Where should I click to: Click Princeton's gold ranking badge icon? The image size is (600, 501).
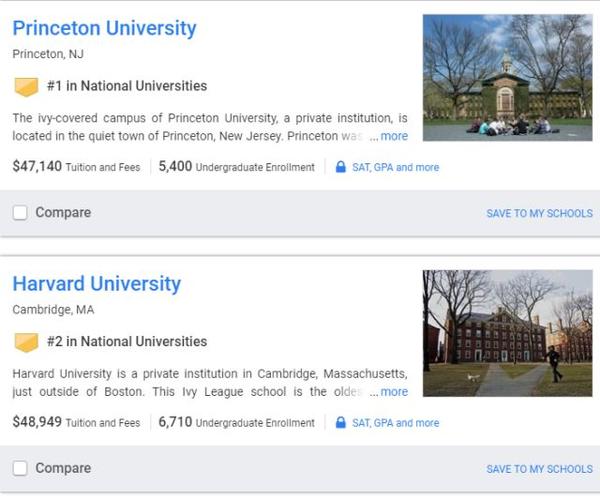(26, 86)
